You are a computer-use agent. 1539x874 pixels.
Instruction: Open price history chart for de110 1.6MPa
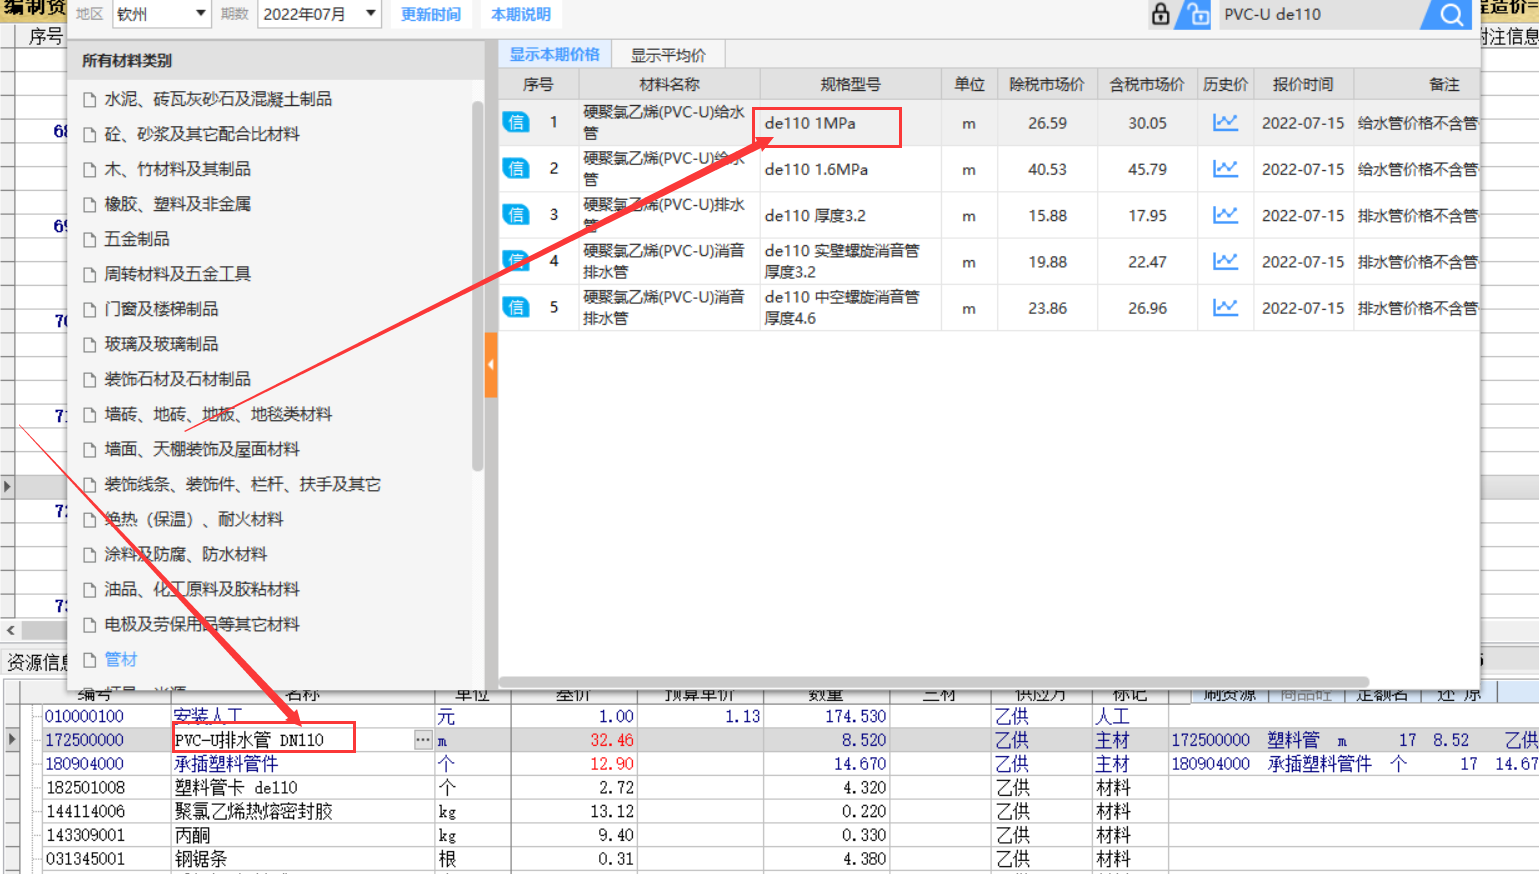[1225, 168]
